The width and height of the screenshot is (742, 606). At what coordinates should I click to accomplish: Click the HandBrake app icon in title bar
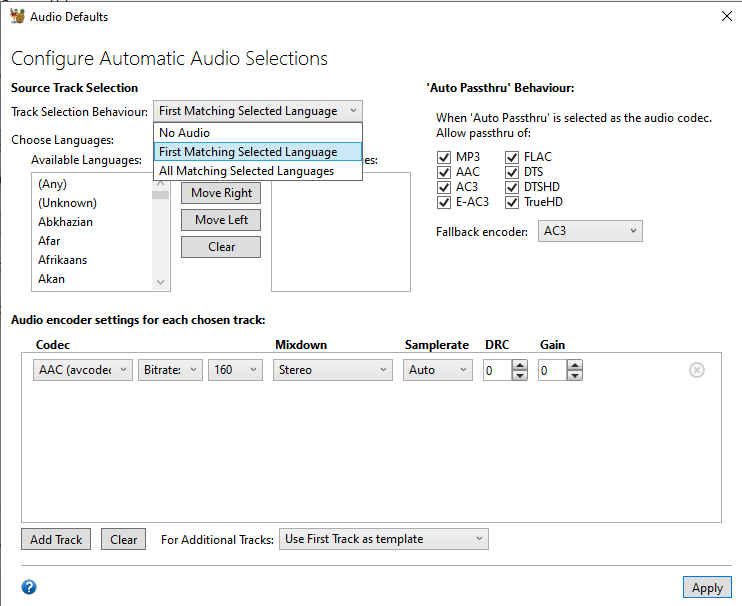16,16
